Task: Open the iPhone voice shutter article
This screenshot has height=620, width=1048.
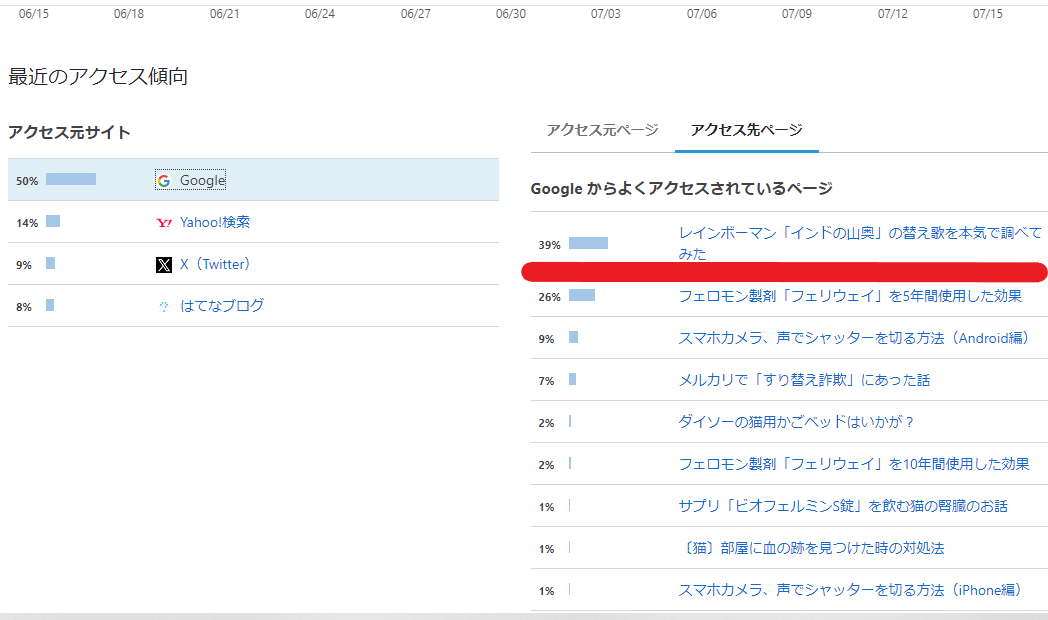Action: (x=850, y=590)
